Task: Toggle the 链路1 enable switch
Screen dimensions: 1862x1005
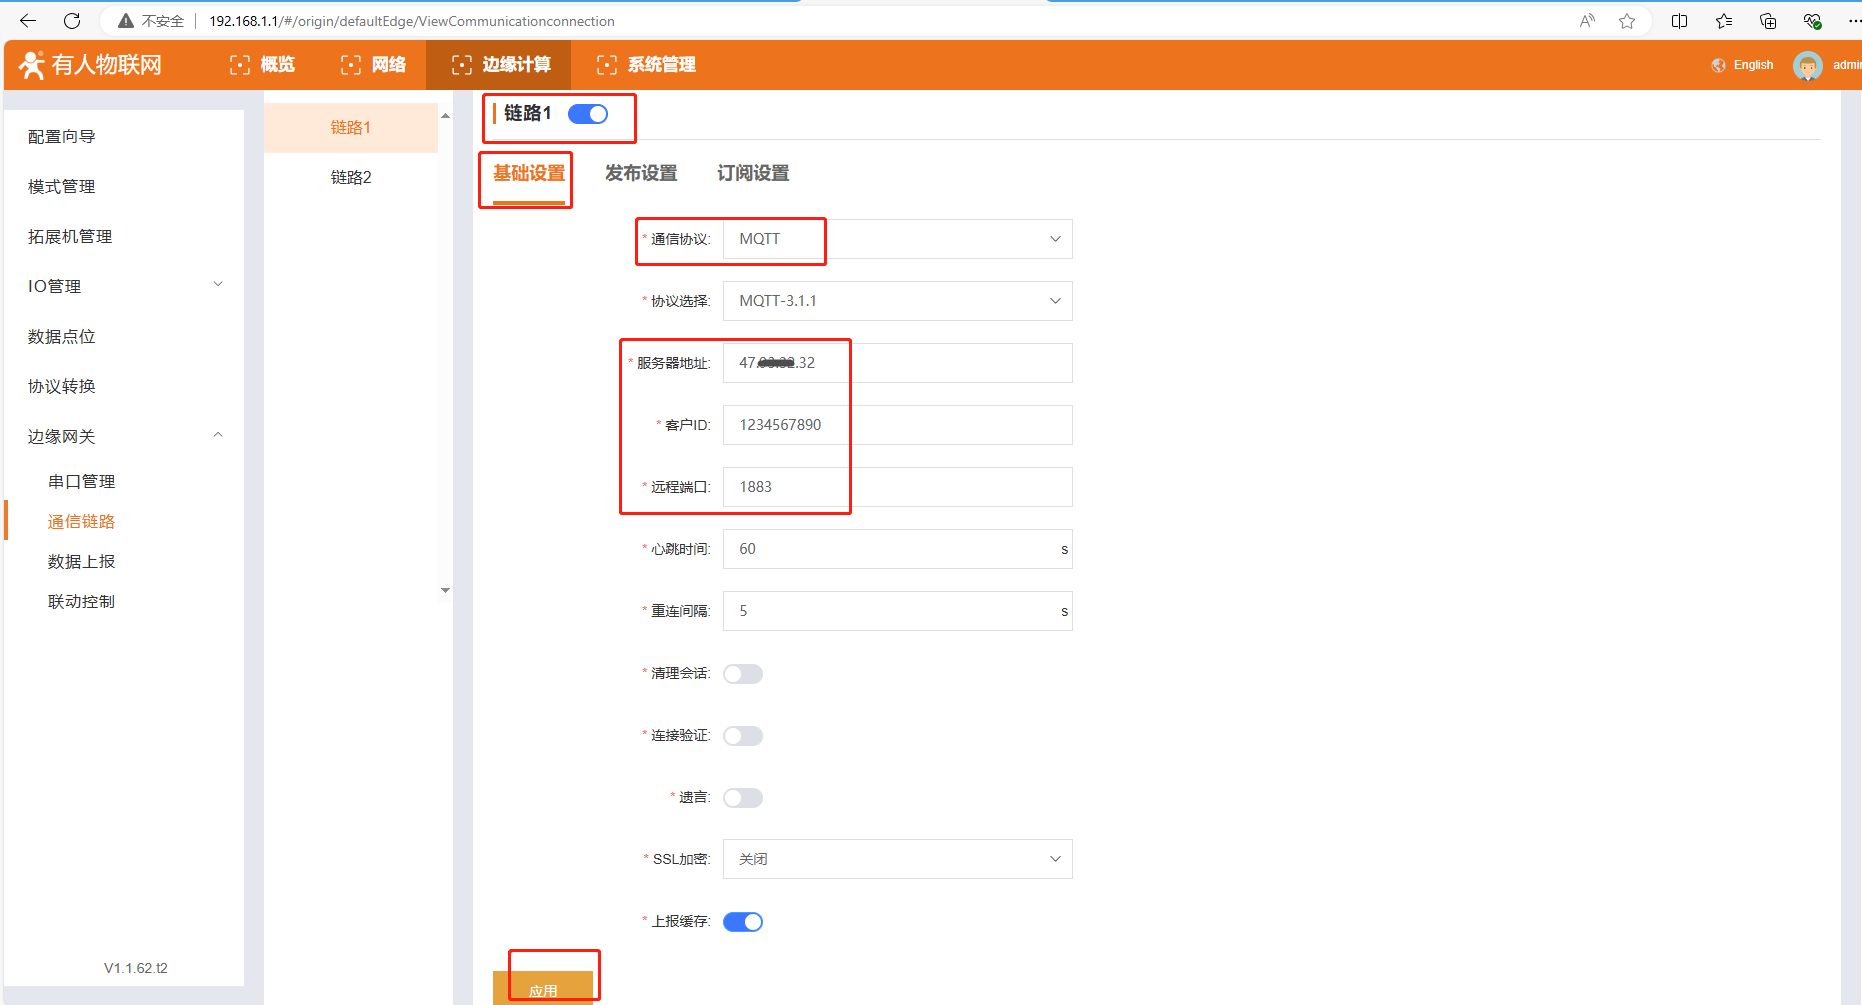Action: coord(588,114)
